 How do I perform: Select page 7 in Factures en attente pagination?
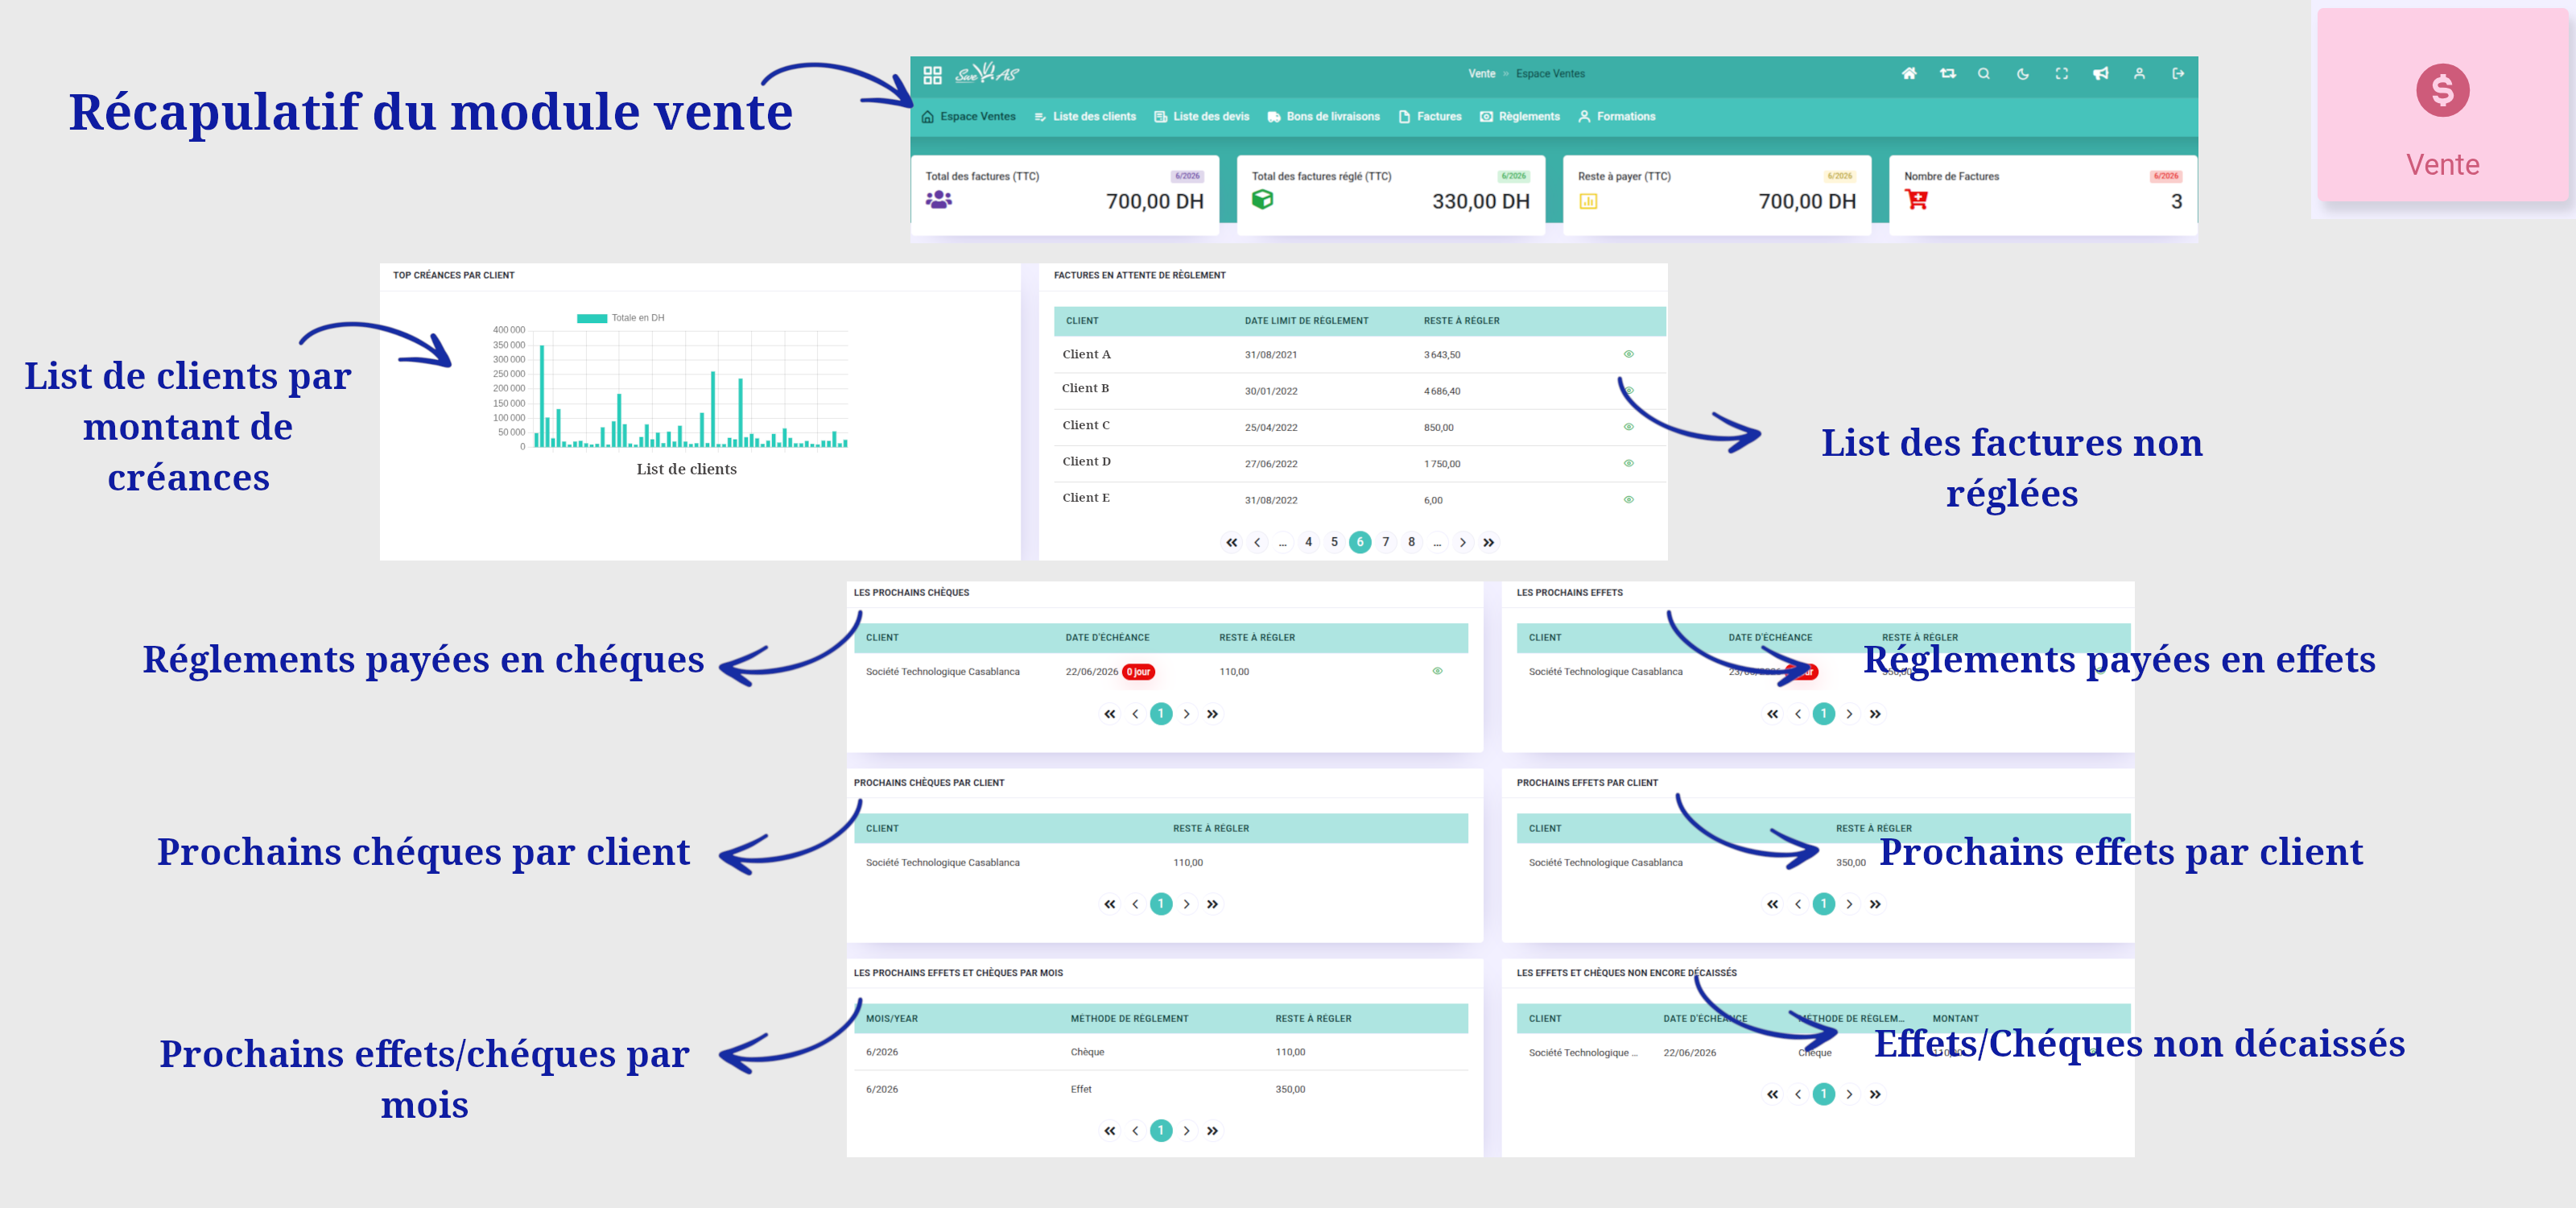click(x=1386, y=542)
